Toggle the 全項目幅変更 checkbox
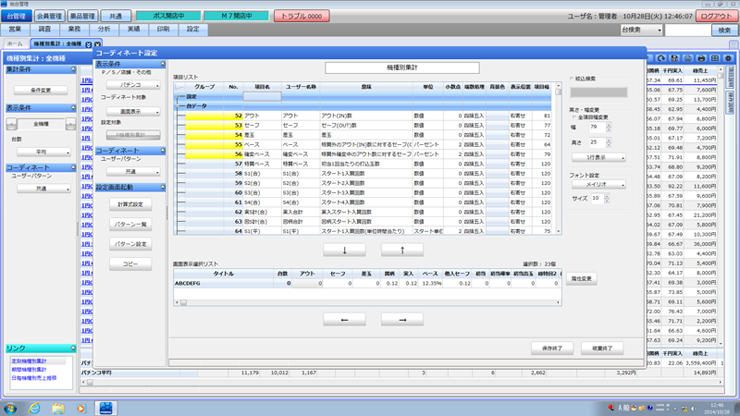Image resolution: width=740 pixels, height=416 pixels. [574, 117]
